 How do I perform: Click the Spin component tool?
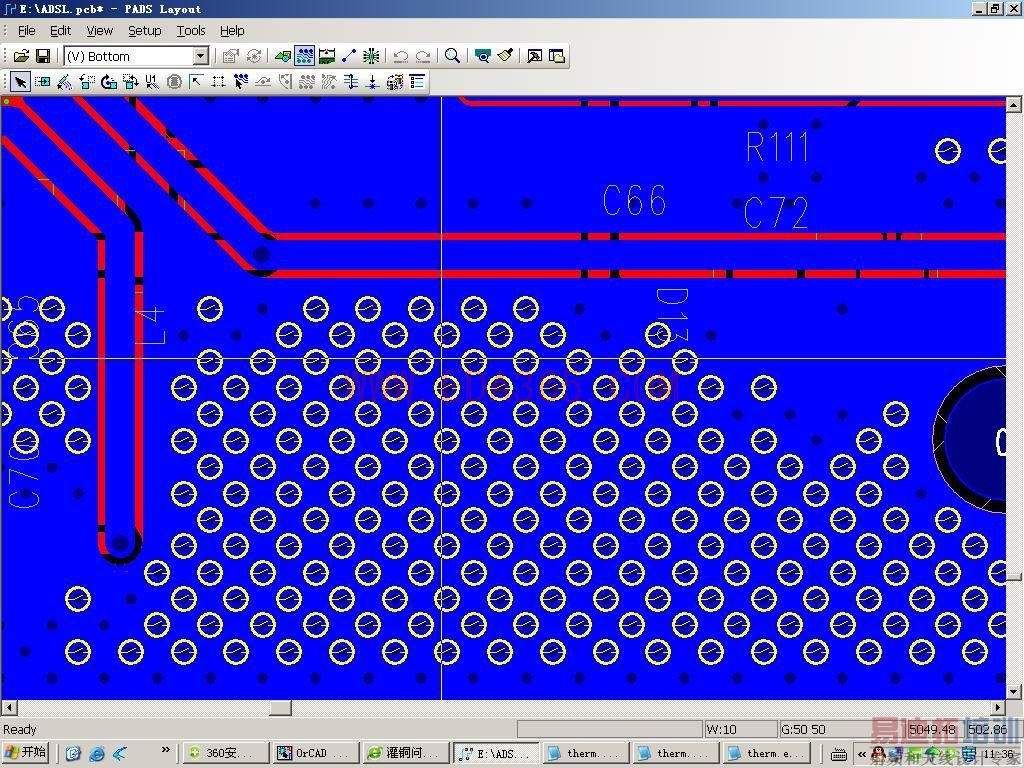(108, 82)
